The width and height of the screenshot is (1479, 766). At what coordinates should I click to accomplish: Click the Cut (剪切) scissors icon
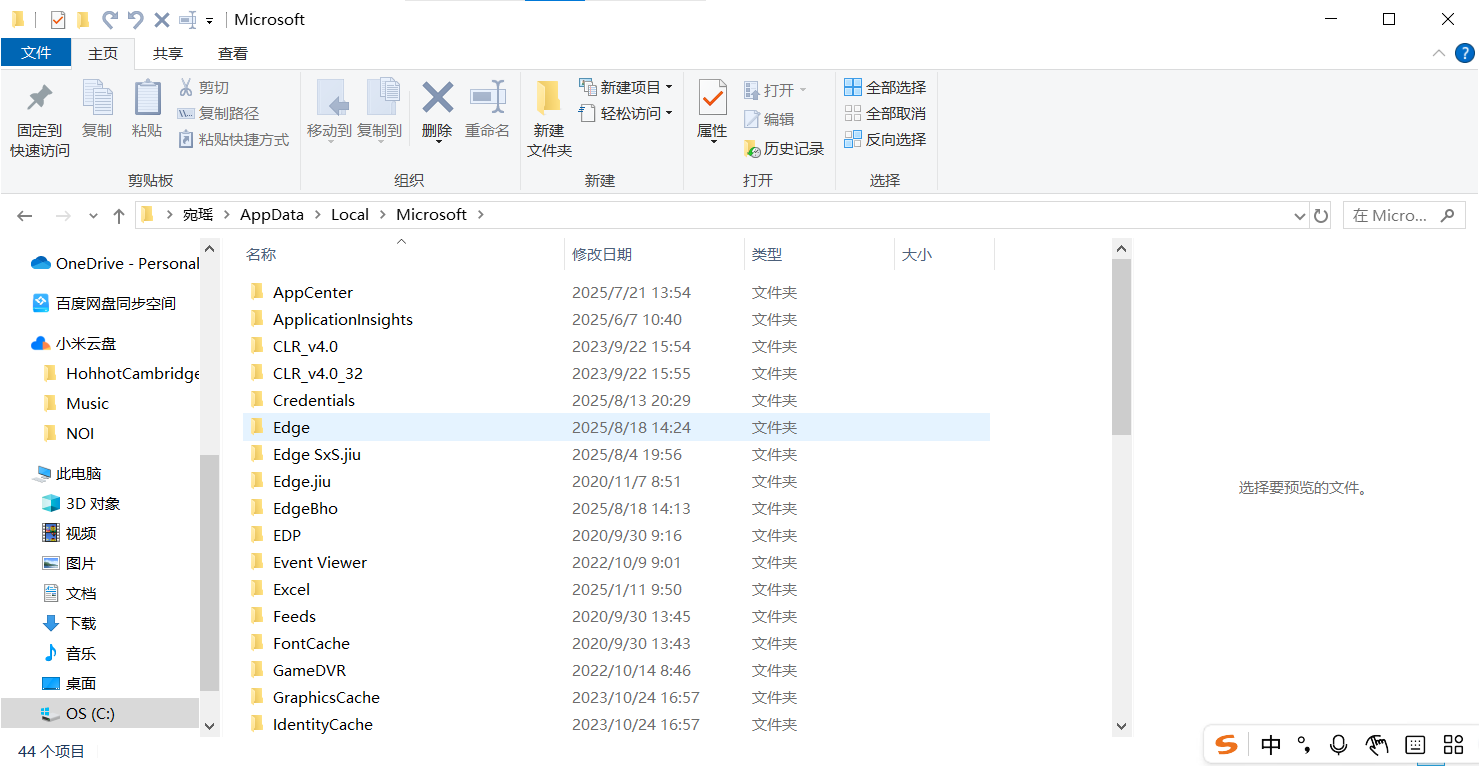point(186,88)
